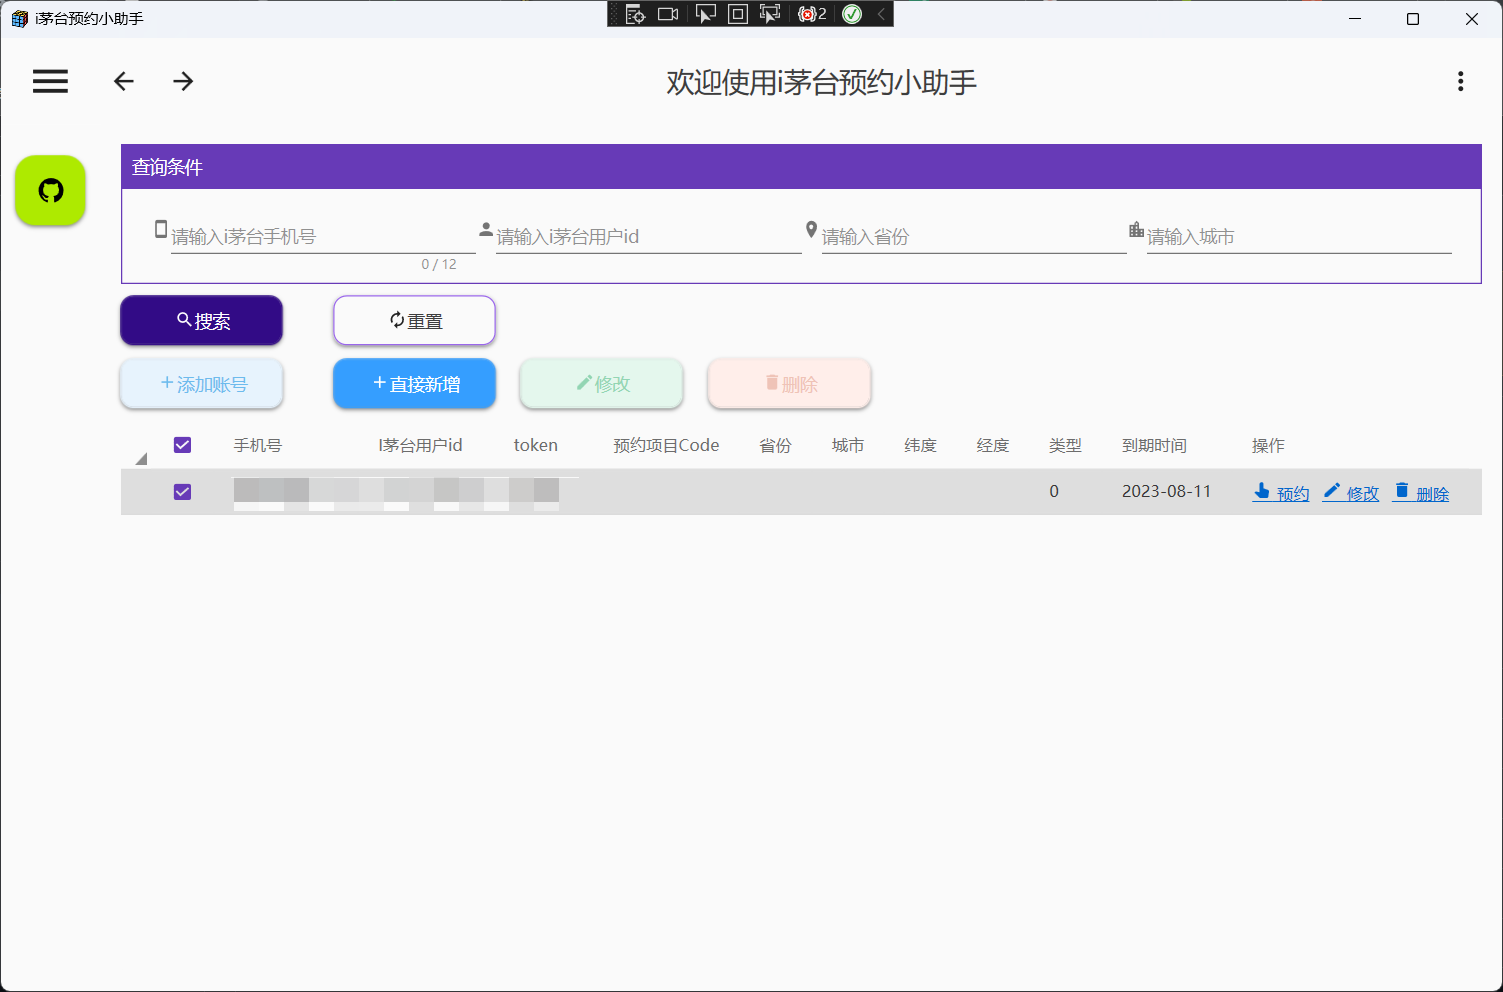Screen dimensions: 1503x992
Task: Click the 查询条件 panel header
Action: [801, 167]
